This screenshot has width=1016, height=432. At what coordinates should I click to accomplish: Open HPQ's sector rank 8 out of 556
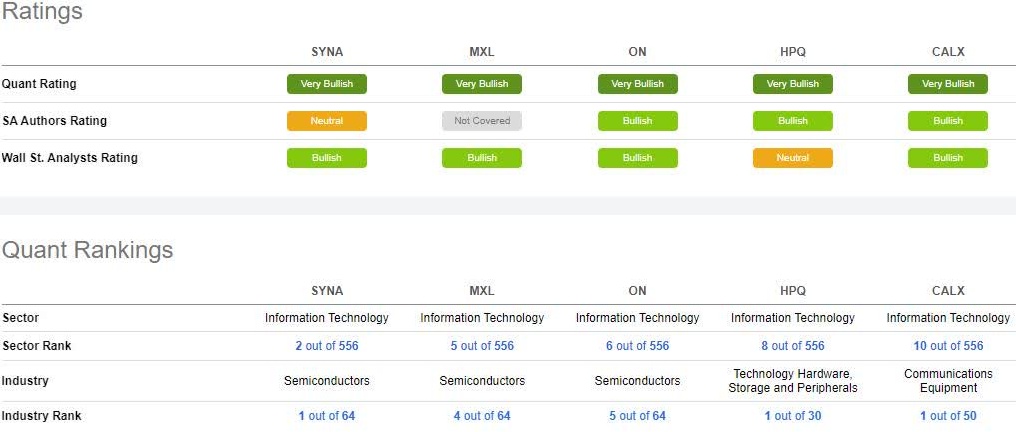(x=792, y=346)
